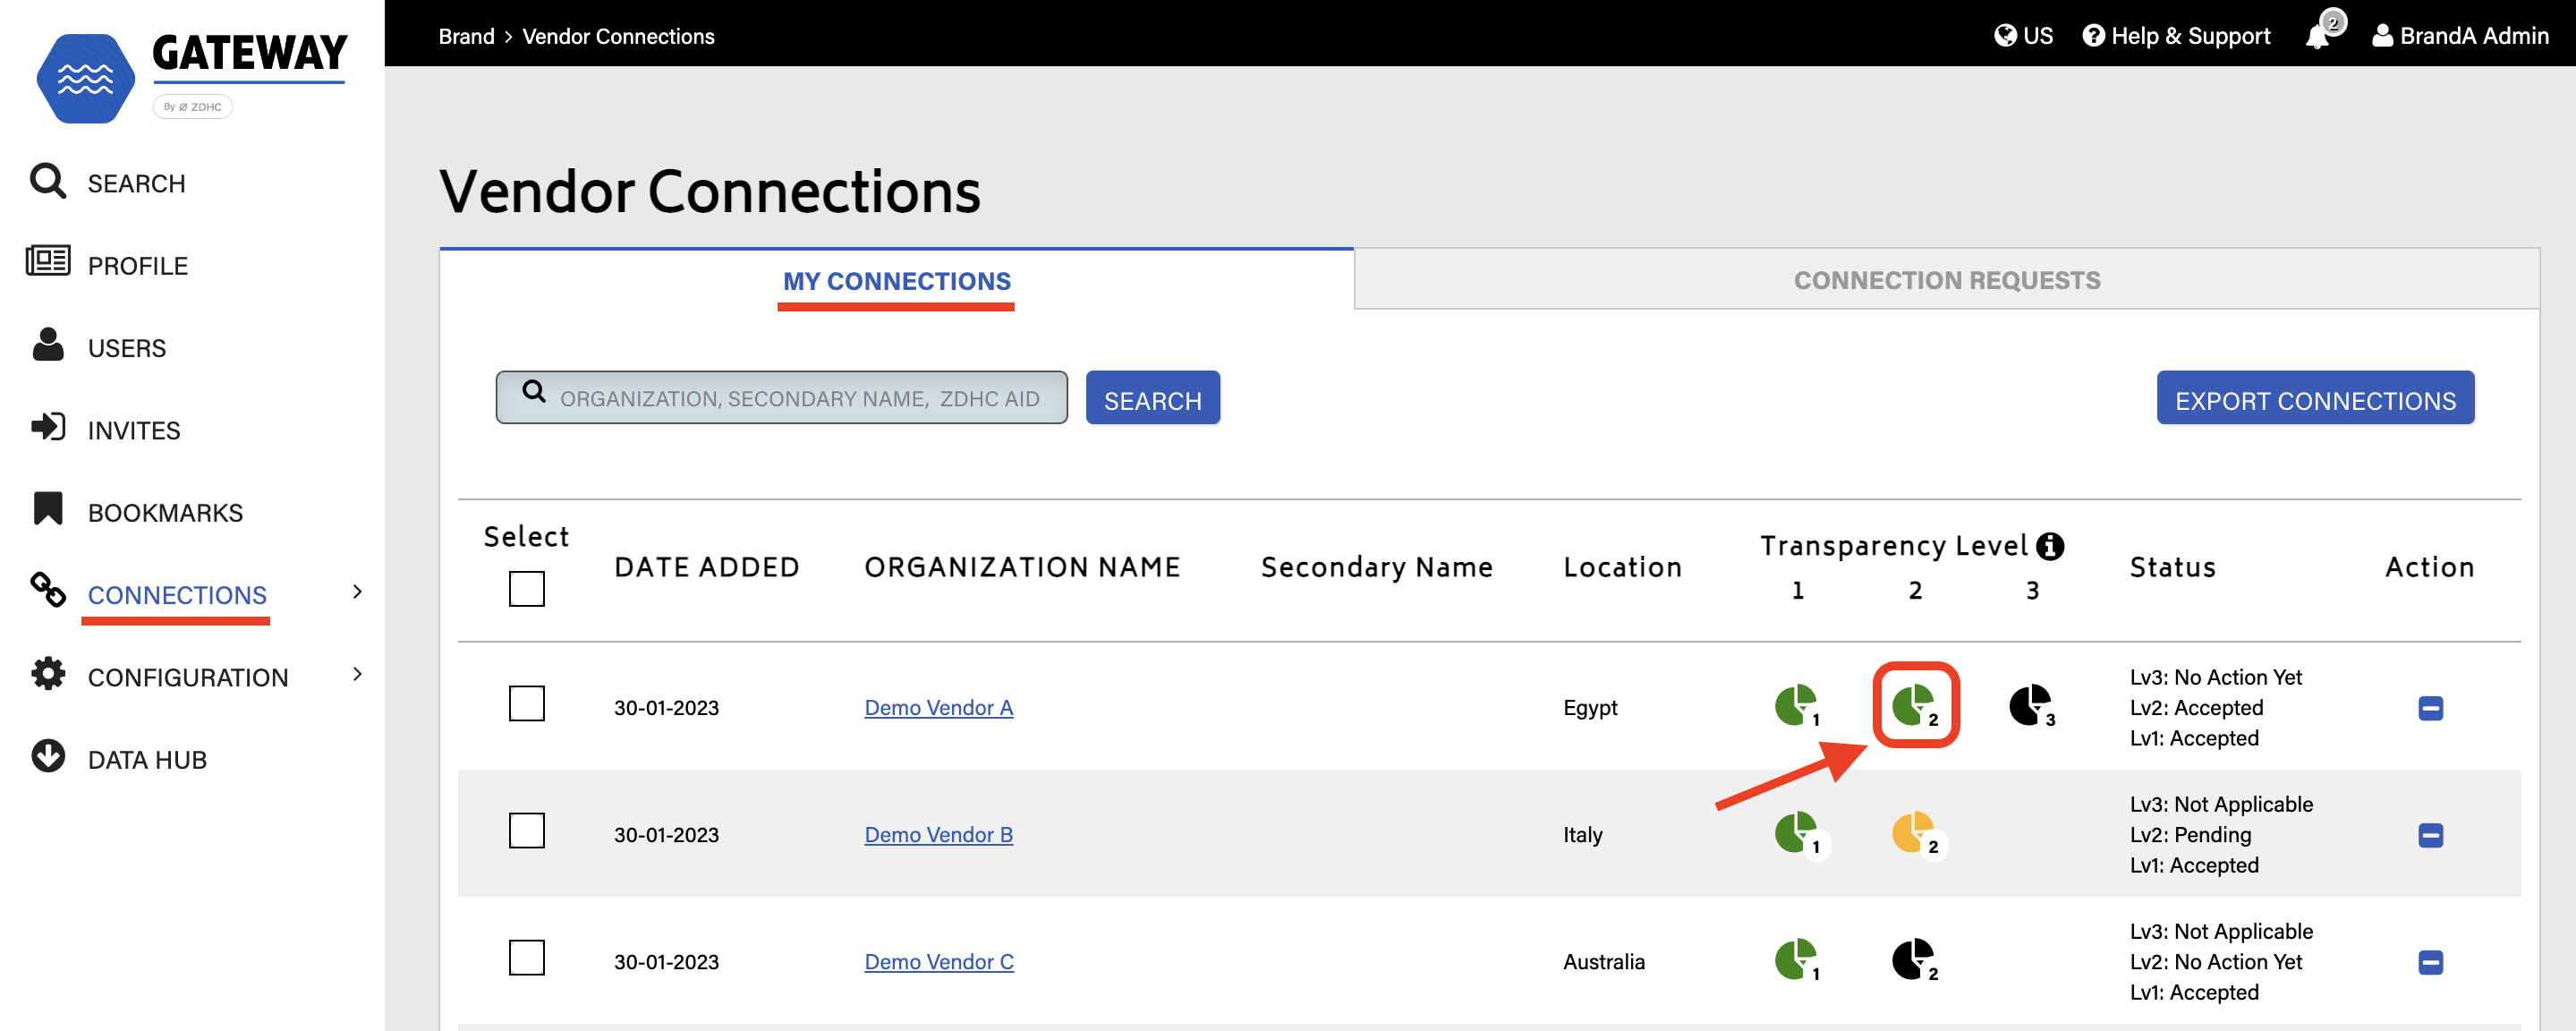Open the Demo Vendor B link
Image resolution: width=2576 pixels, height=1031 pixels.
click(938, 834)
